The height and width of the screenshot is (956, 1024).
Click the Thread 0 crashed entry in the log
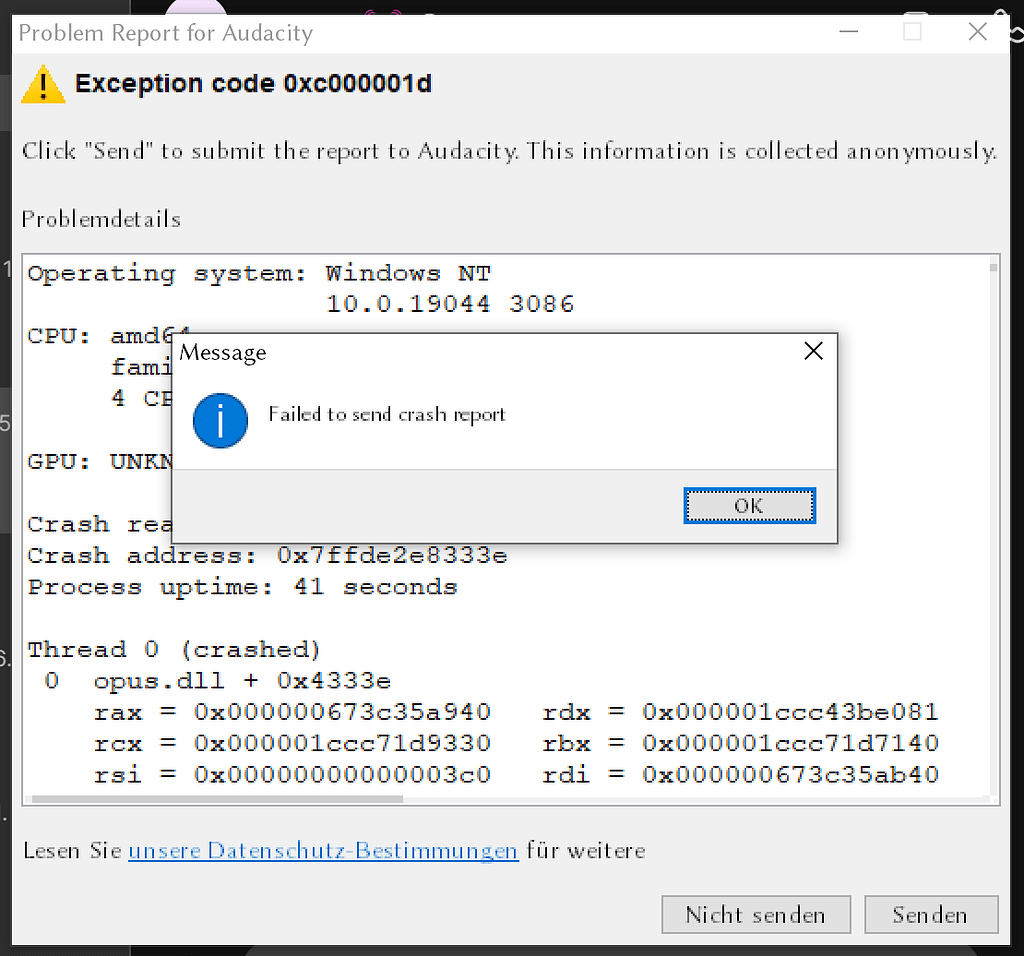(x=174, y=649)
